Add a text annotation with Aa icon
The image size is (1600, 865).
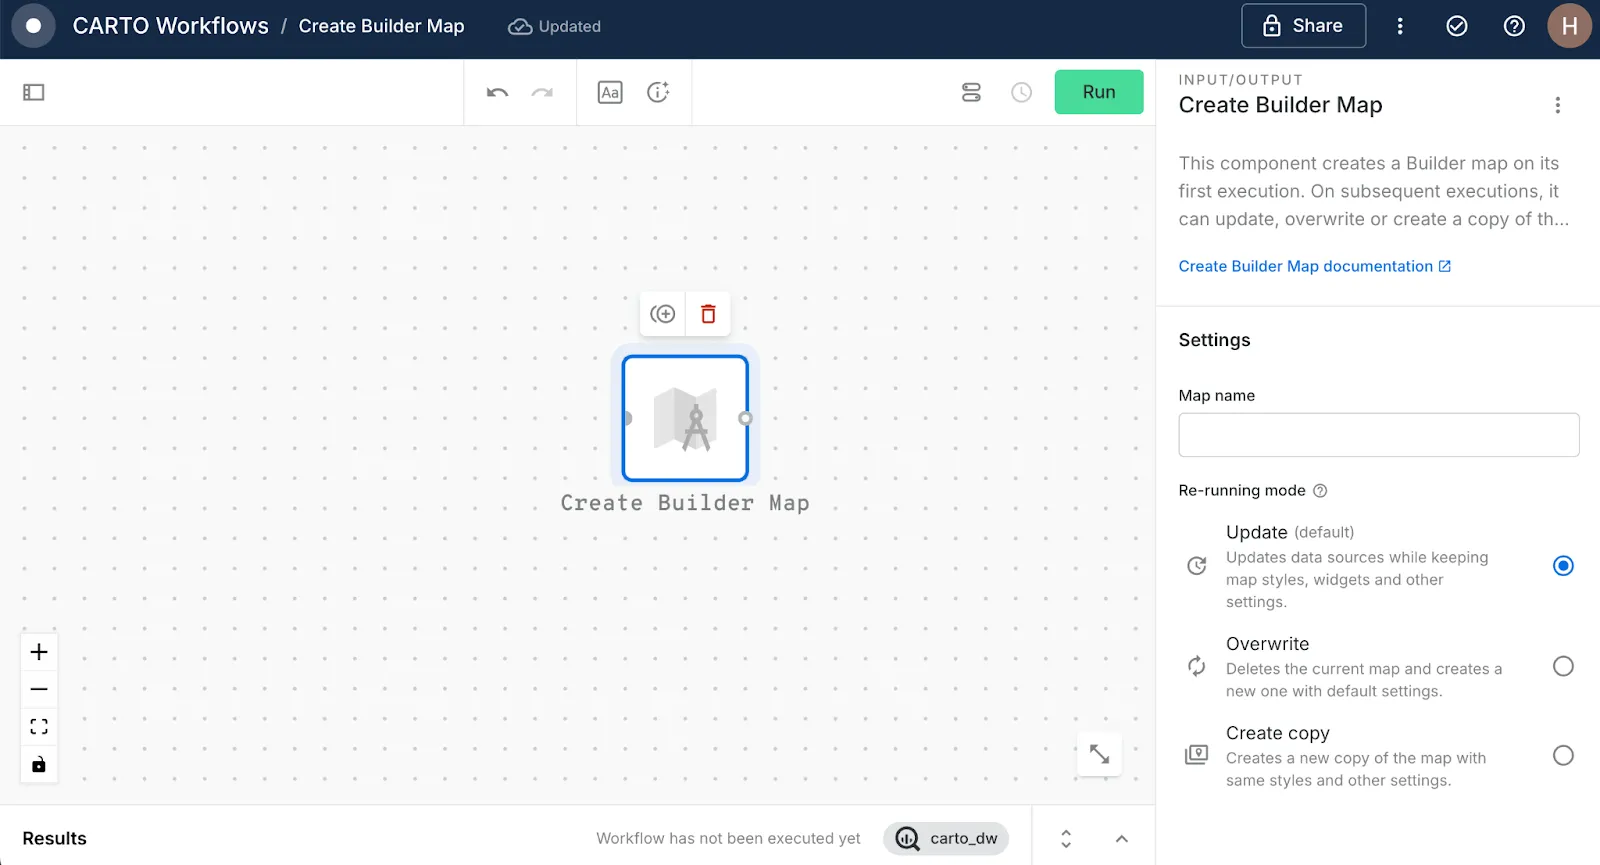click(610, 92)
